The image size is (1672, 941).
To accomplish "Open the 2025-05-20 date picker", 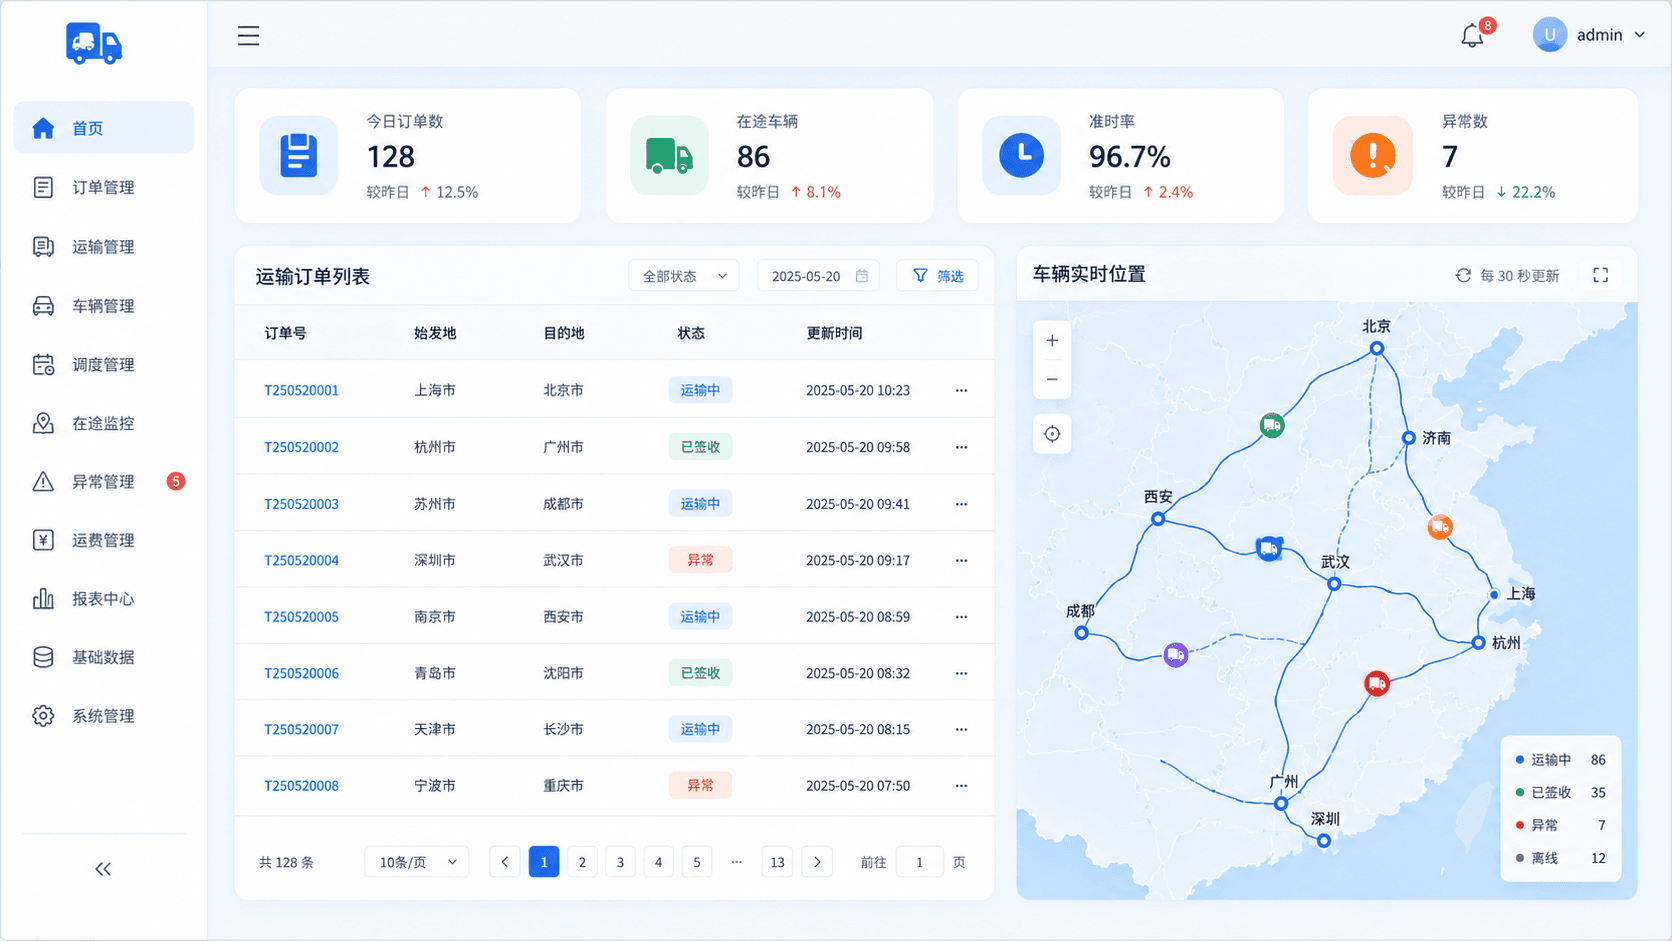I will (818, 276).
